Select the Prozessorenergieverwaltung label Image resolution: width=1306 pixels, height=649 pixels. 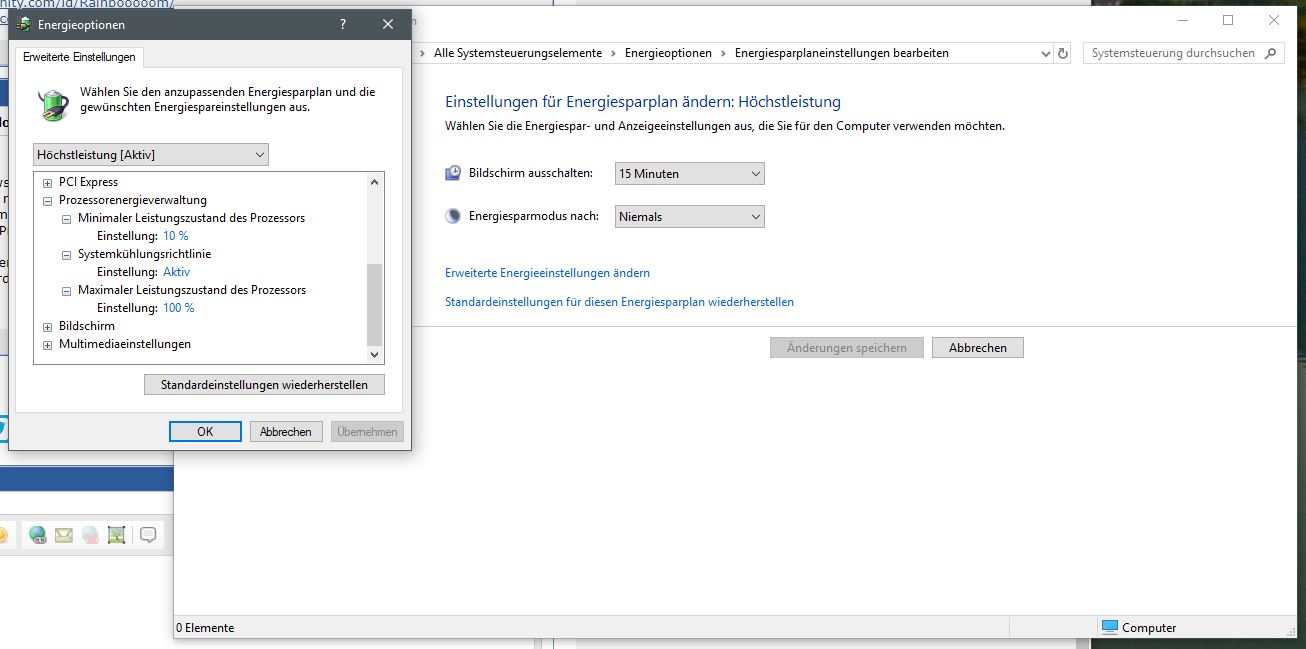[x=133, y=200]
